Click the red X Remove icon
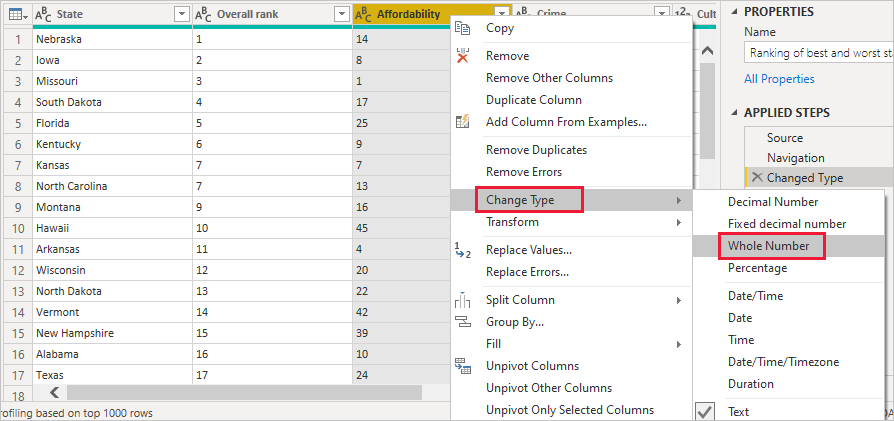Image resolution: width=894 pixels, height=421 pixels. (462, 56)
